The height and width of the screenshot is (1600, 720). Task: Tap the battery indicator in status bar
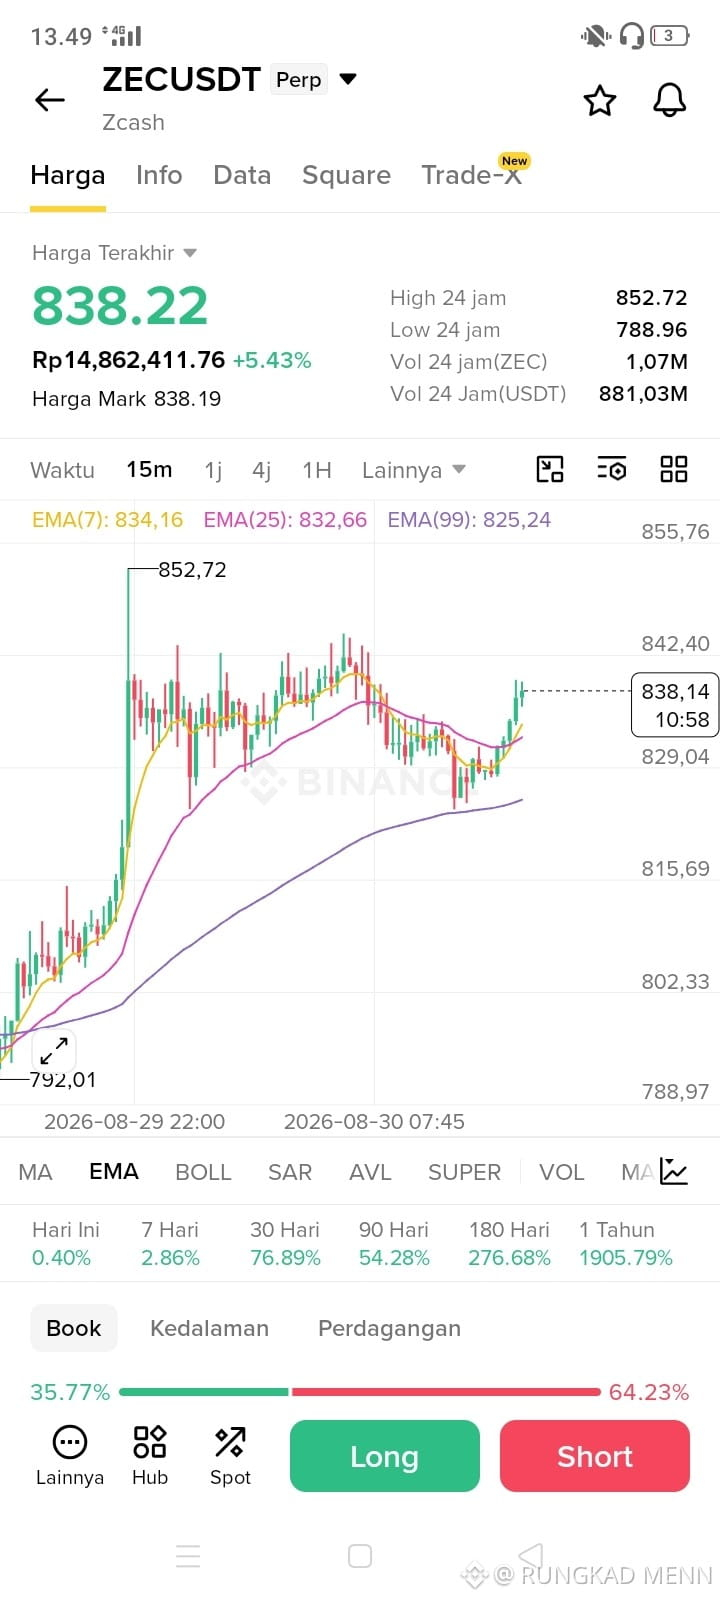pos(669,36)
